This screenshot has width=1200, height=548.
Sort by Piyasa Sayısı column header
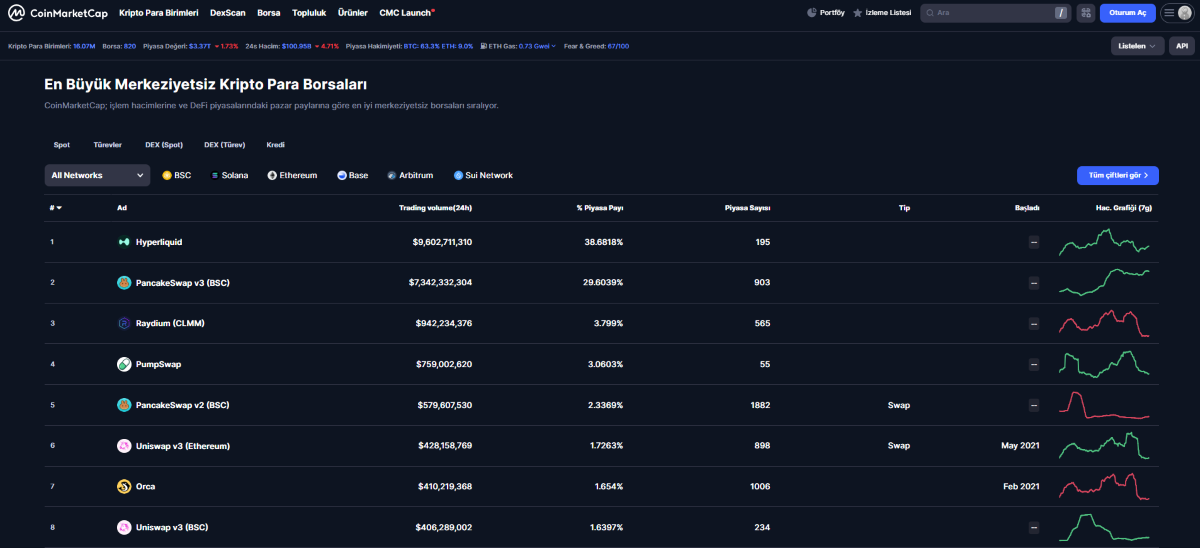point(747,208)
